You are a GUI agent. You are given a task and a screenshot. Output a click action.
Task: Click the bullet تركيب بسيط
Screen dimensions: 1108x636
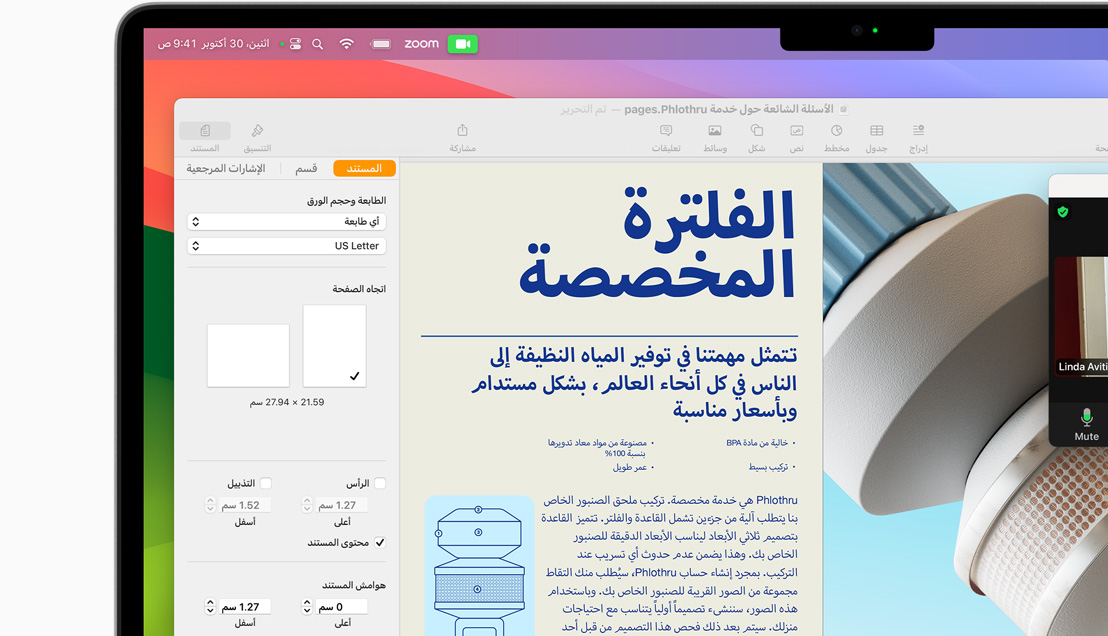pos(772,467)
